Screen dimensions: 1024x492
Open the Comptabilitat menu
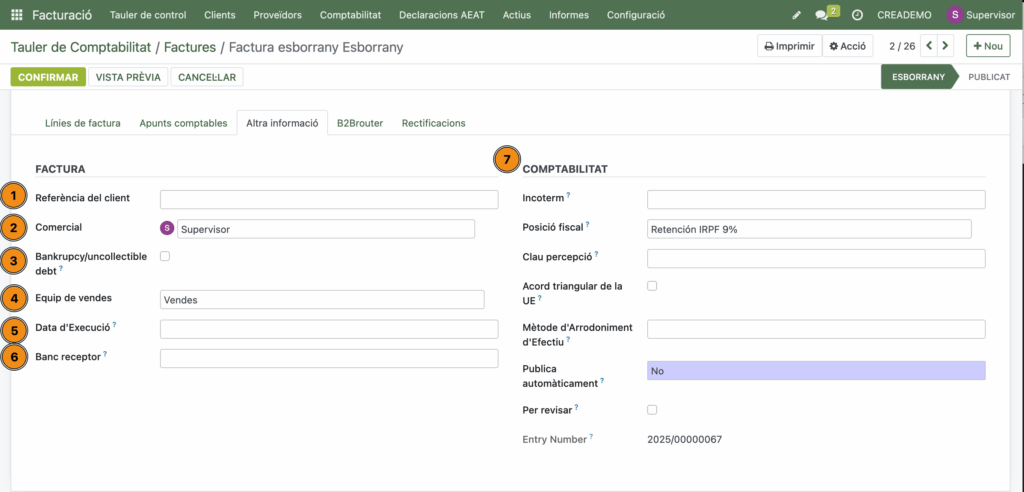pos(350,15)
